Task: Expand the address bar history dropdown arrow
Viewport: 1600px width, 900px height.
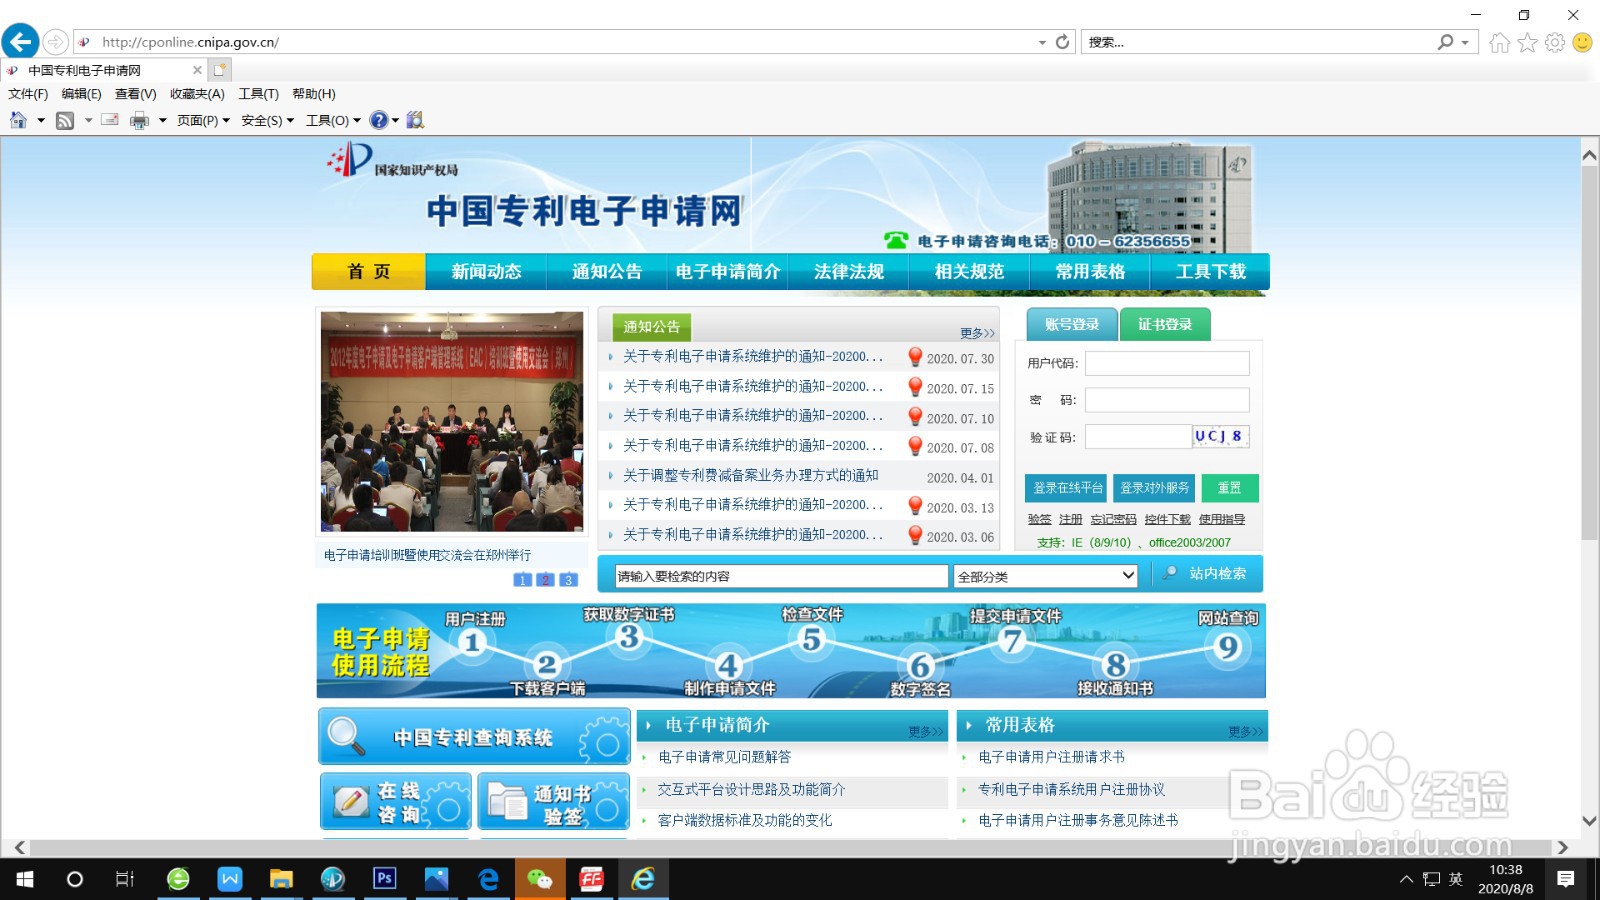Action: (1042, 42)
